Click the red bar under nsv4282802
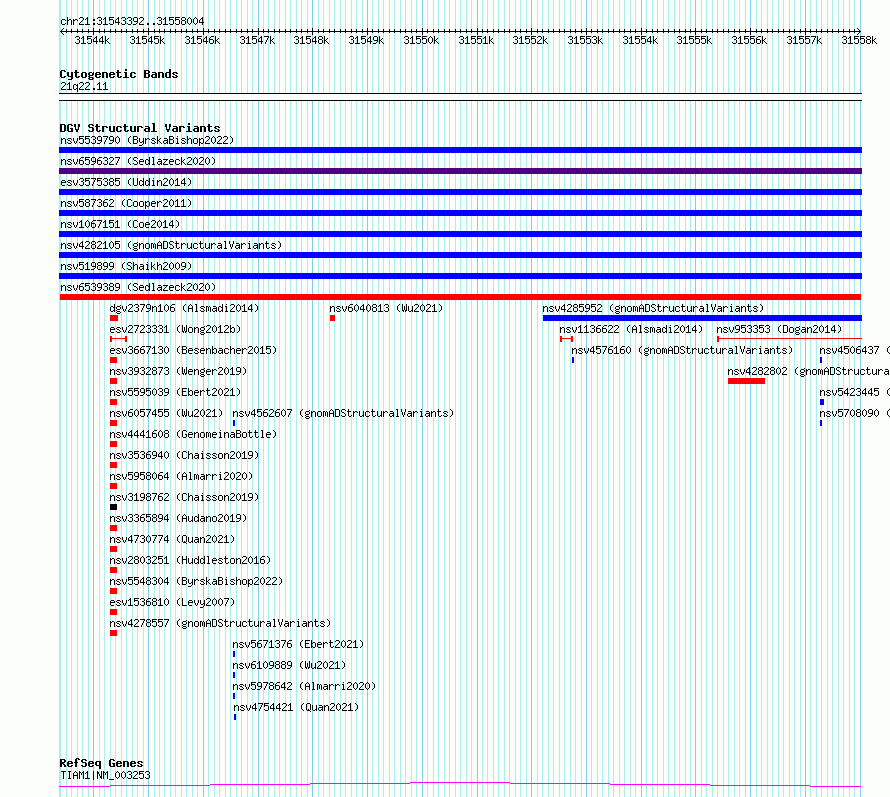Viewport: 890px width, 797px height. 746,381
